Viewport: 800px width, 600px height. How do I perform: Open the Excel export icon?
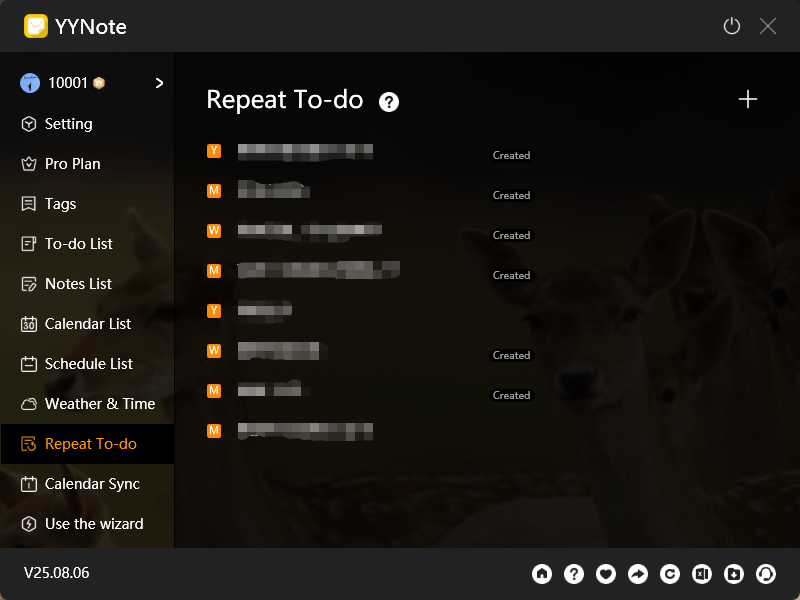coord(702,574)
